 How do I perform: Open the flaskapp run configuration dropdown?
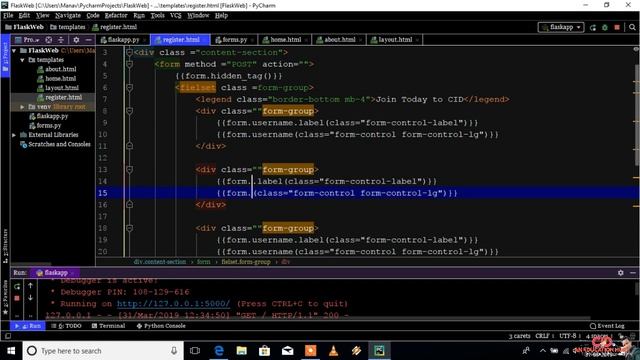(x=561, y=27)
